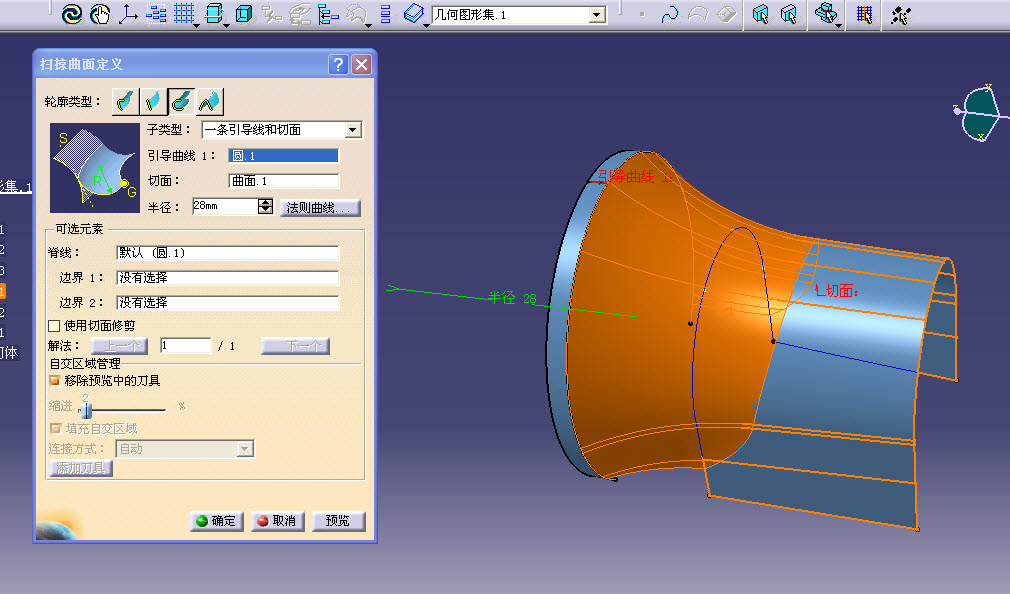Click the layered blue planes icon
1010x594 pixels.
[414, 13]
